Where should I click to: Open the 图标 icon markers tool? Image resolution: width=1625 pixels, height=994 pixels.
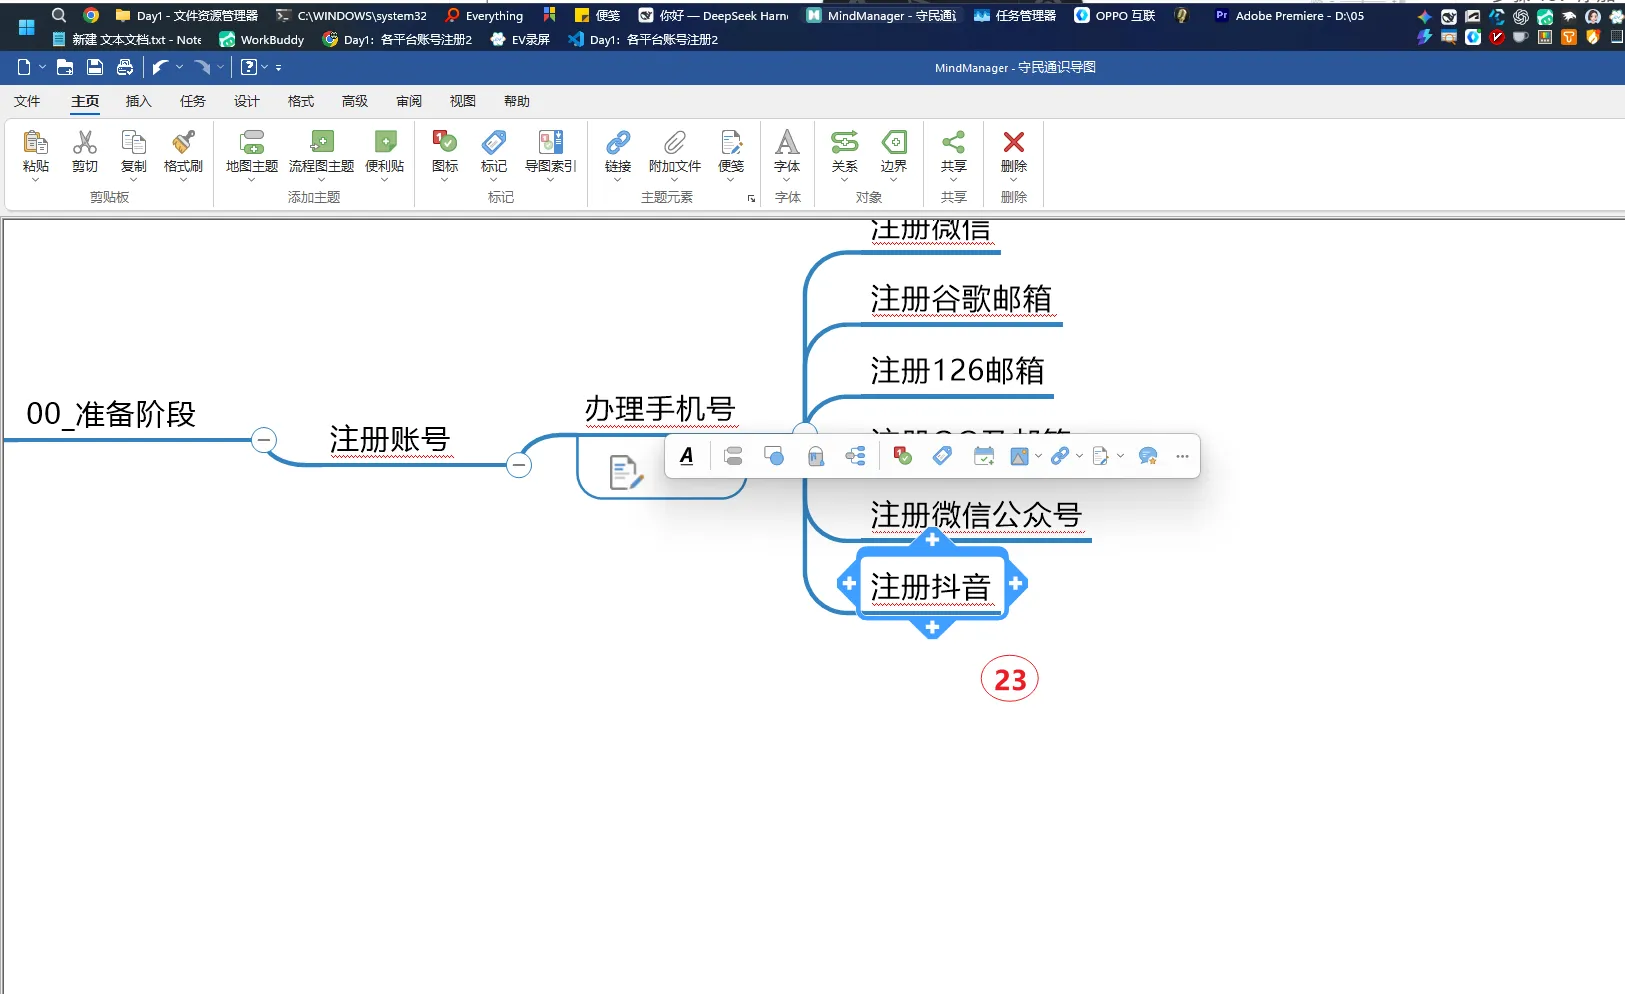click(445, 143)
